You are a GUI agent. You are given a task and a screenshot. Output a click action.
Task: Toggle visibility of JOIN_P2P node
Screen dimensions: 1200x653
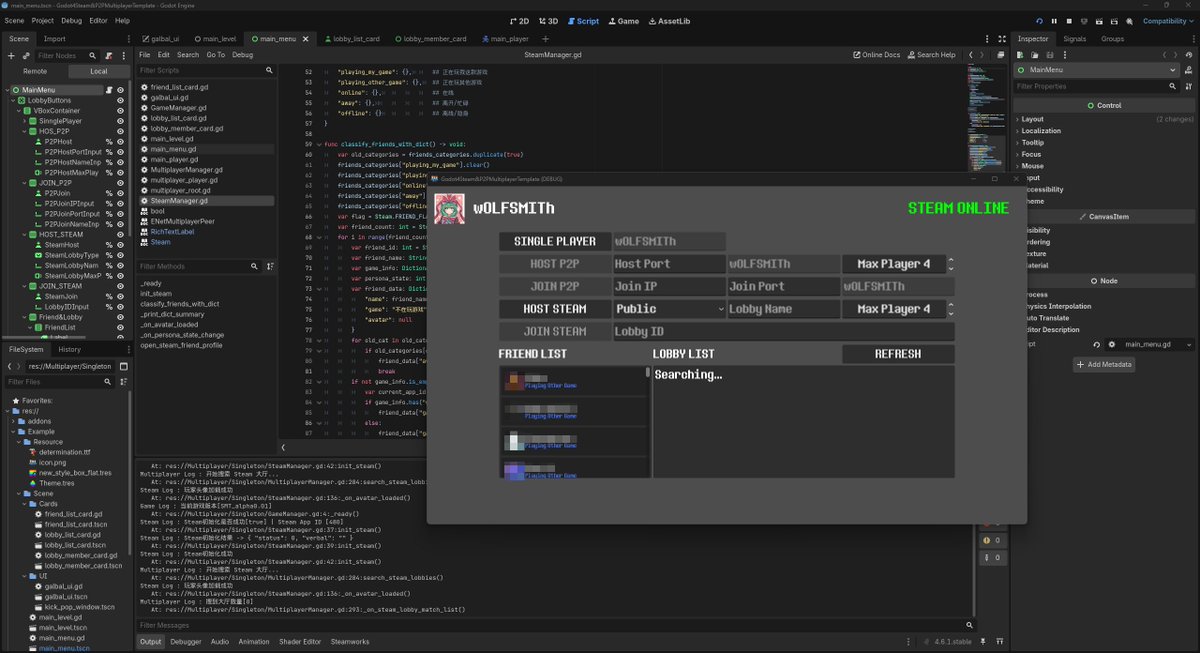120,183
